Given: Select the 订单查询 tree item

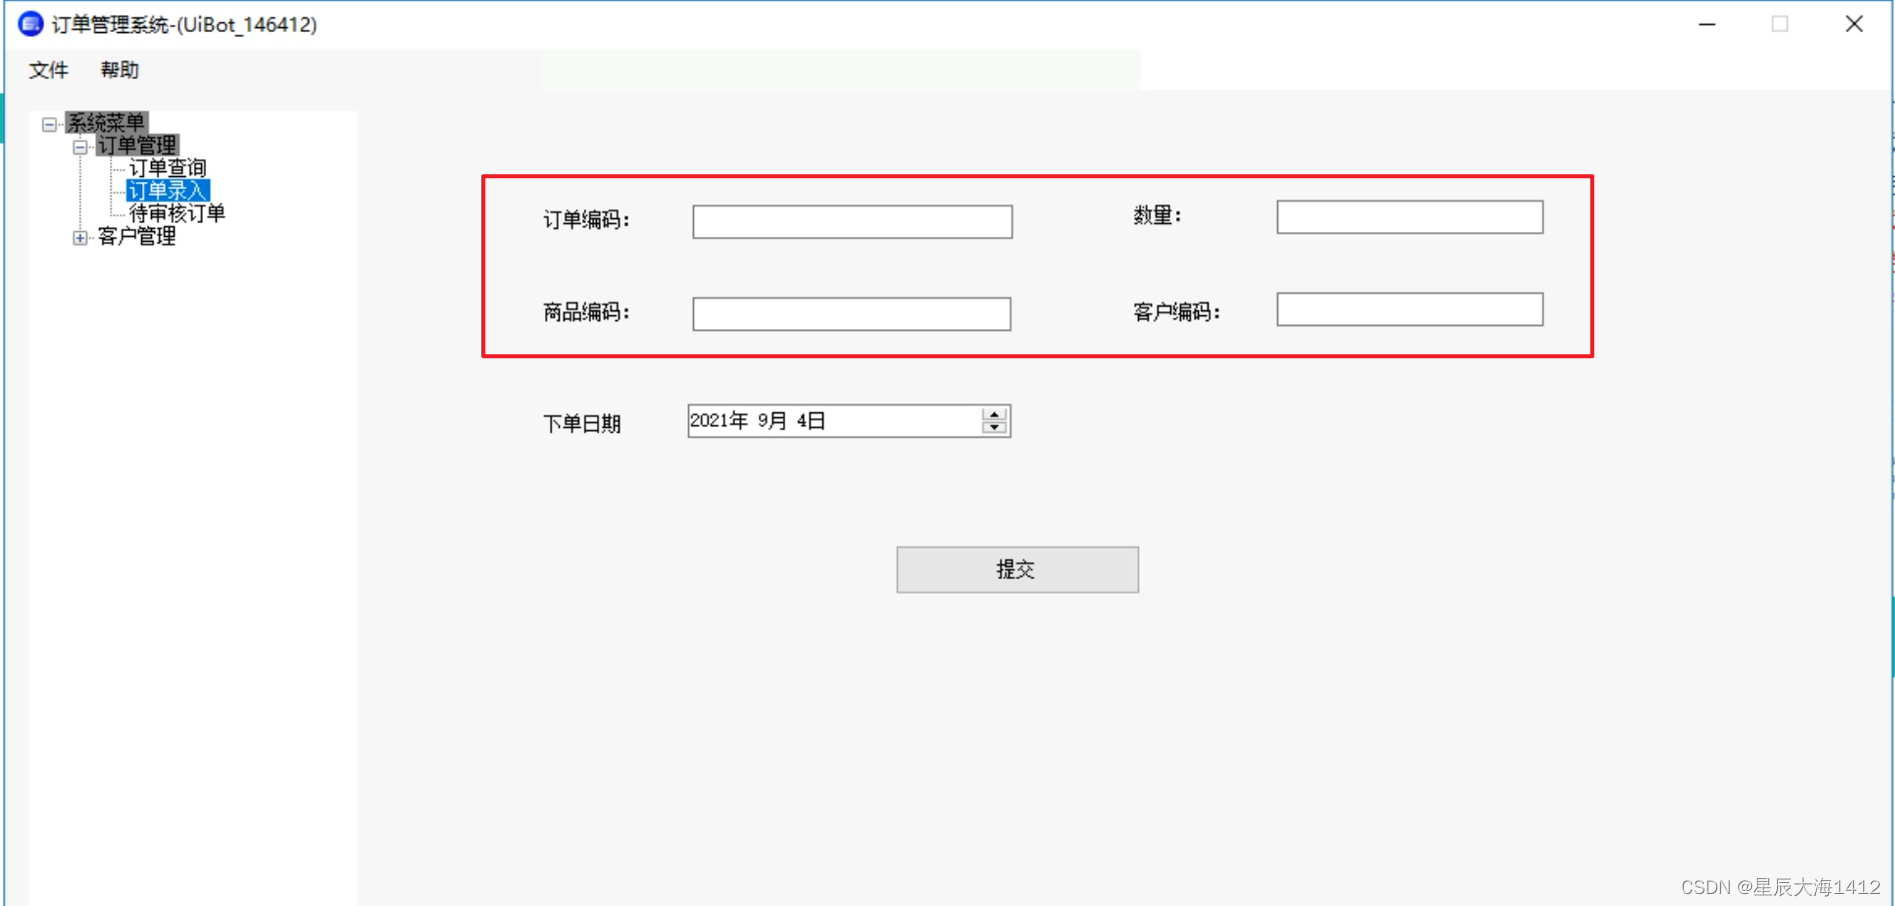Looking at the screenshot, I should [170, 166].
